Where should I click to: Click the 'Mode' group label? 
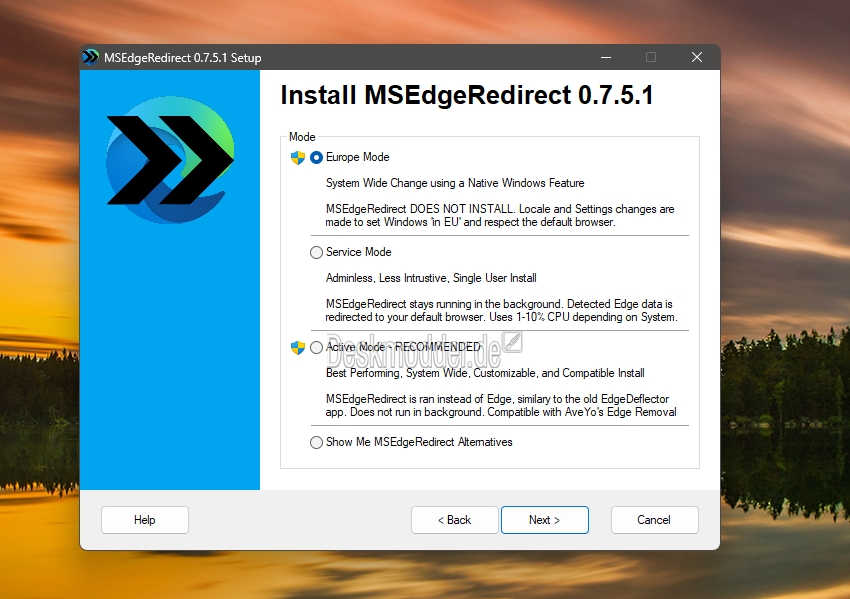(x=302, y=137)
